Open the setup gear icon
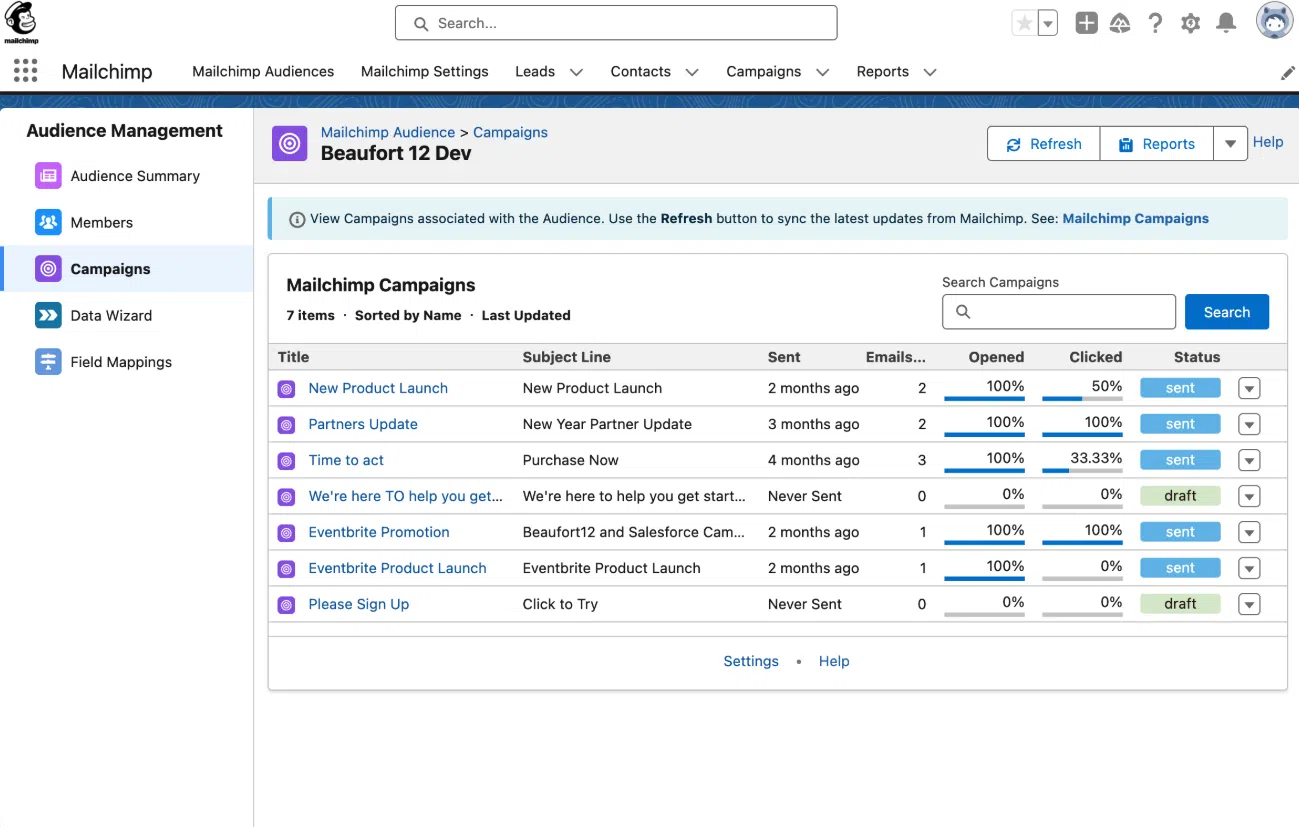 coord(1190,23)
